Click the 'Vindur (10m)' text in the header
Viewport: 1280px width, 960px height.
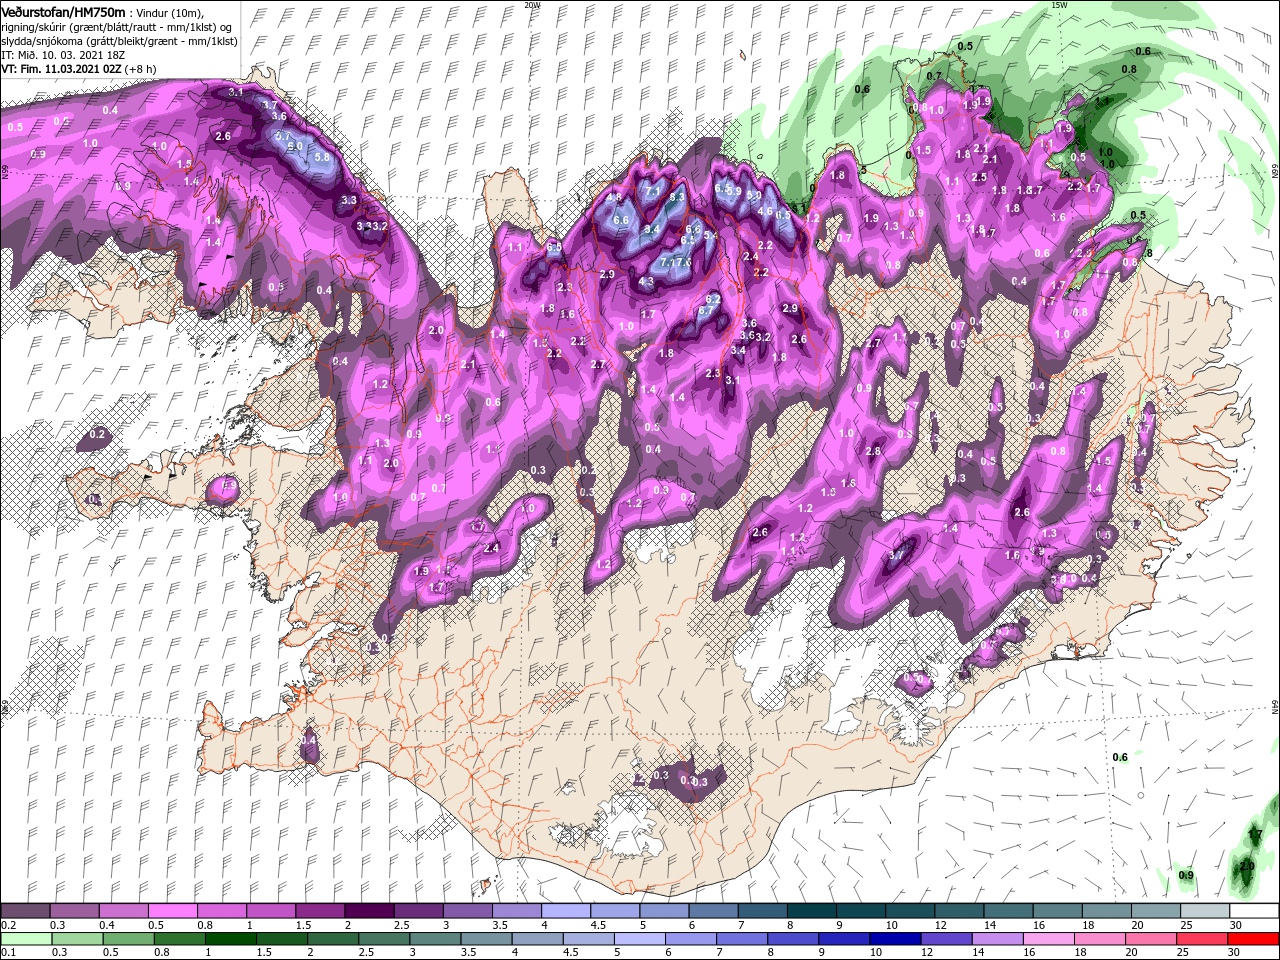[169, 12]
